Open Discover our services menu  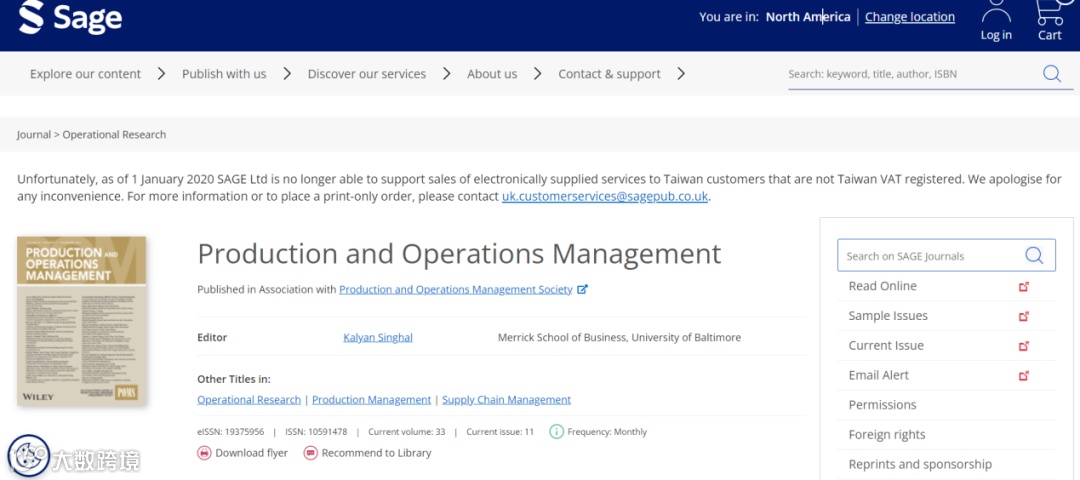point(366,74)
